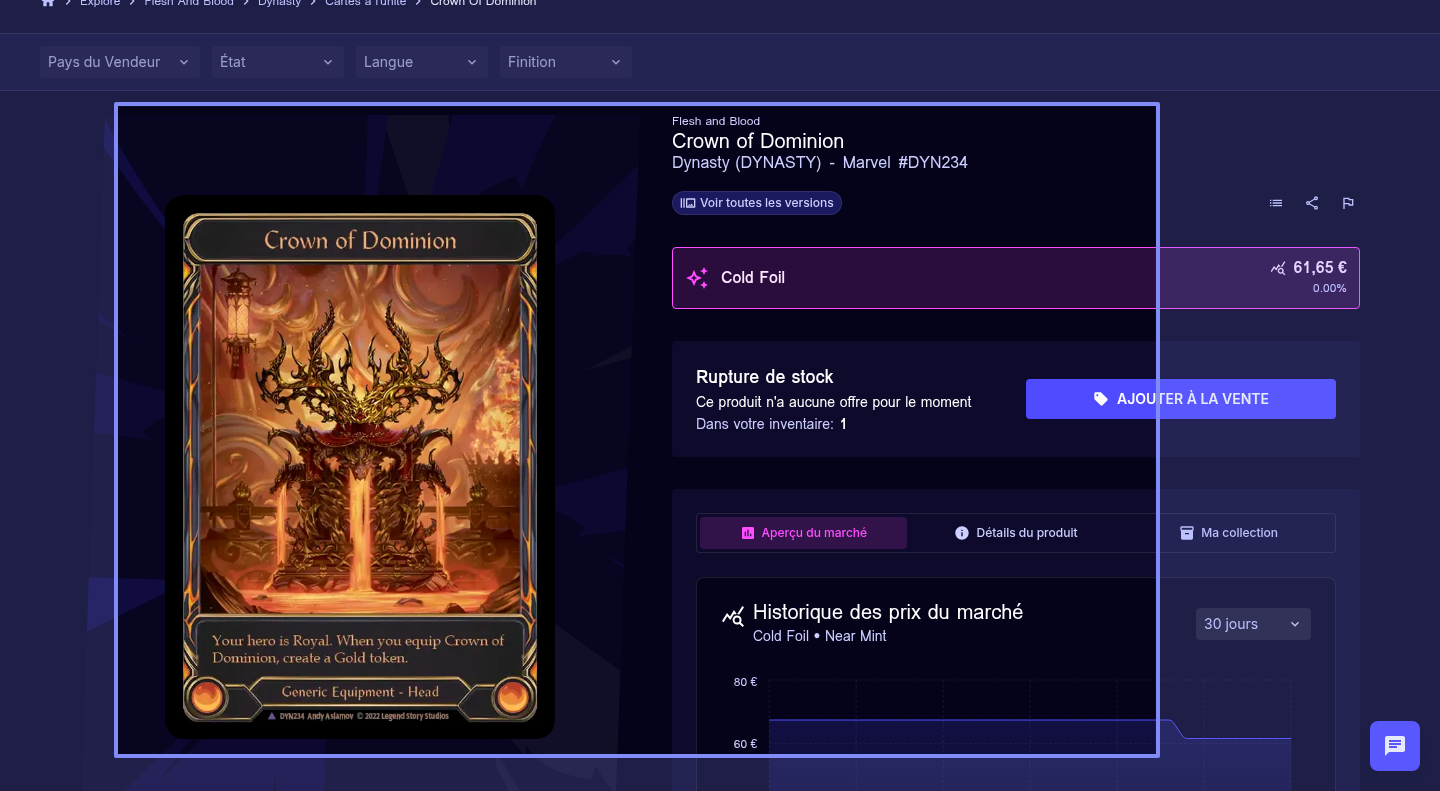Viewport: 1440px width, 791px height.
Task: Navigate to Cartes à l'unité breadcrumb
Action: 365,3
